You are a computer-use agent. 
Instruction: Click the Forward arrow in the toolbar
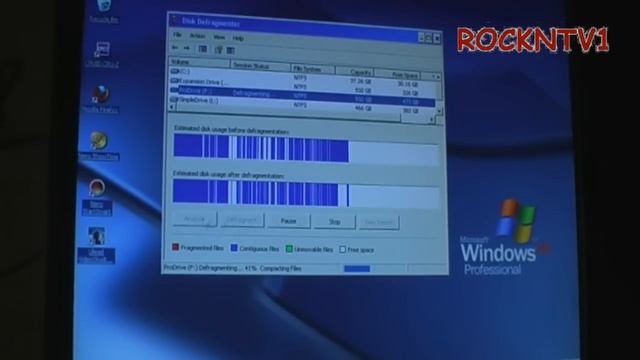[187, 48]
